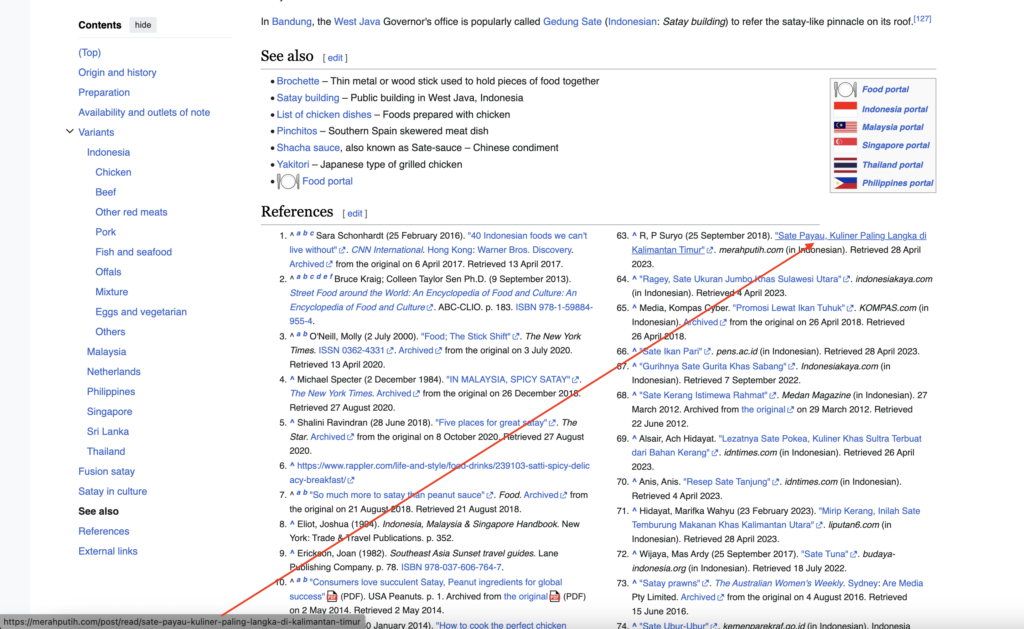Edit the See also section

335,57
